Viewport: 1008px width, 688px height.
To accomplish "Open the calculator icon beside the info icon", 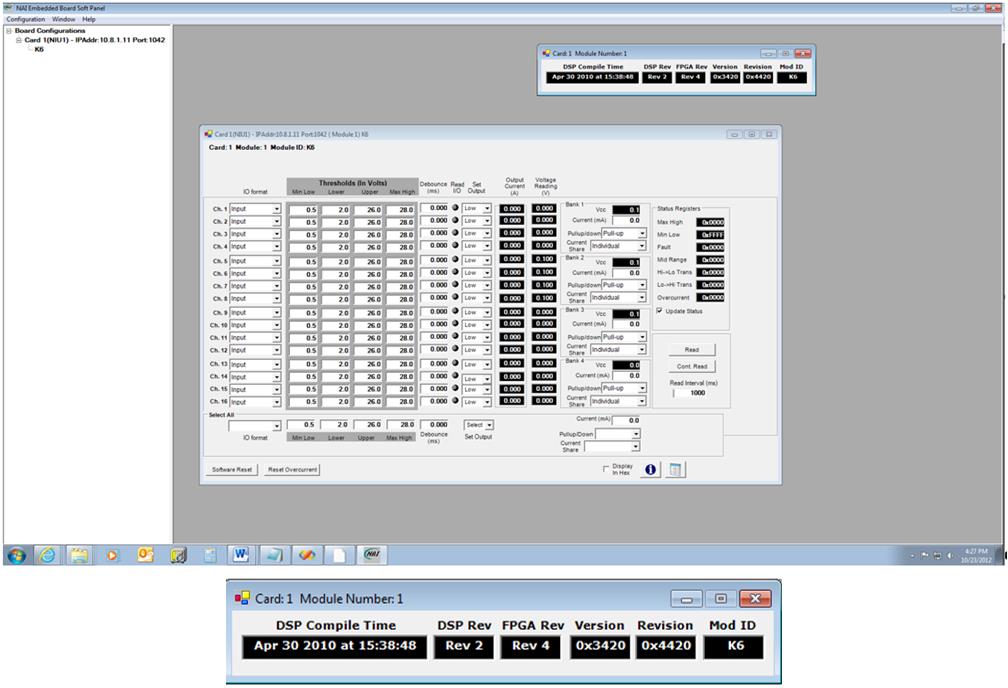I will (x=676, y=469).
